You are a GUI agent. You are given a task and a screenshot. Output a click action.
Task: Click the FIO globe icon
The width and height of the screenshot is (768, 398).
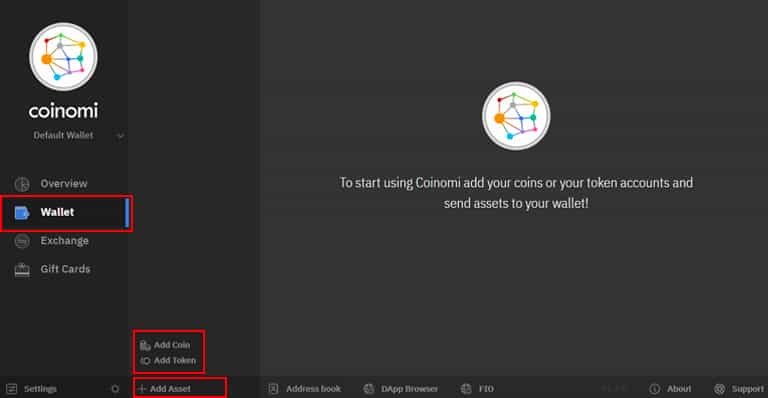(x=466, y=389)
